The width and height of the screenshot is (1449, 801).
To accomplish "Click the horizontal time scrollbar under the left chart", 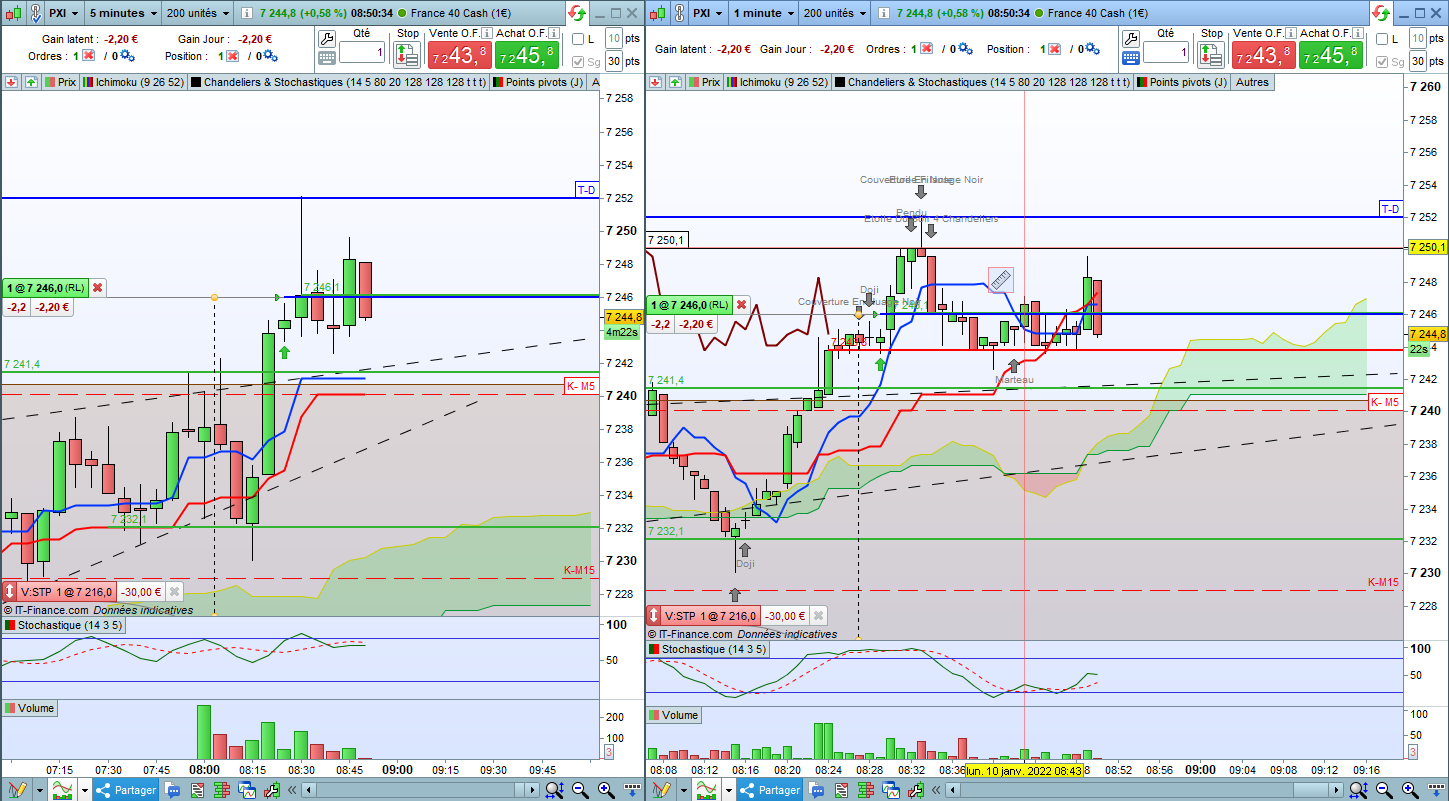I will coord(420,790).
